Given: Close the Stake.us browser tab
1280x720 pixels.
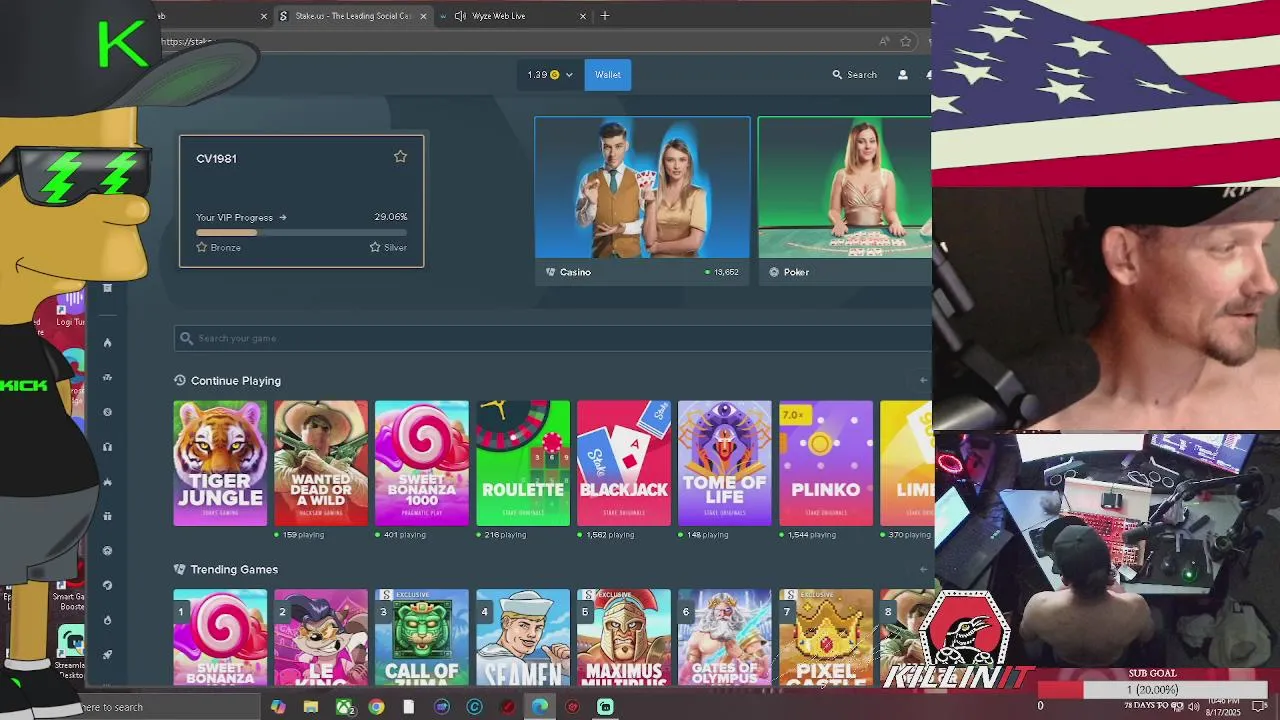Looking at the screenshot, I should 423,16.
